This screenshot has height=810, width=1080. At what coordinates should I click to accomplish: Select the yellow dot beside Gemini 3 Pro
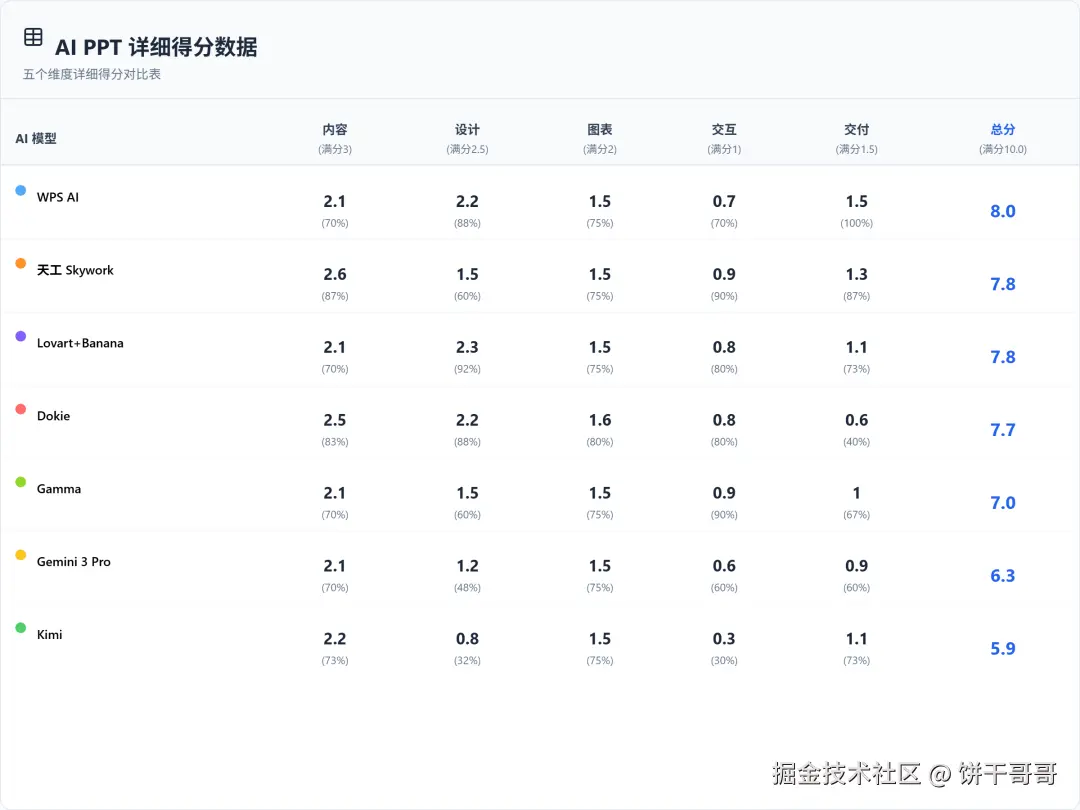(21, 555)
